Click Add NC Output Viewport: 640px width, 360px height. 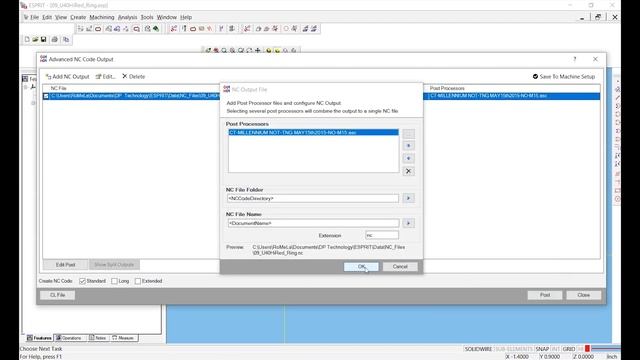(x=67, y=77)
